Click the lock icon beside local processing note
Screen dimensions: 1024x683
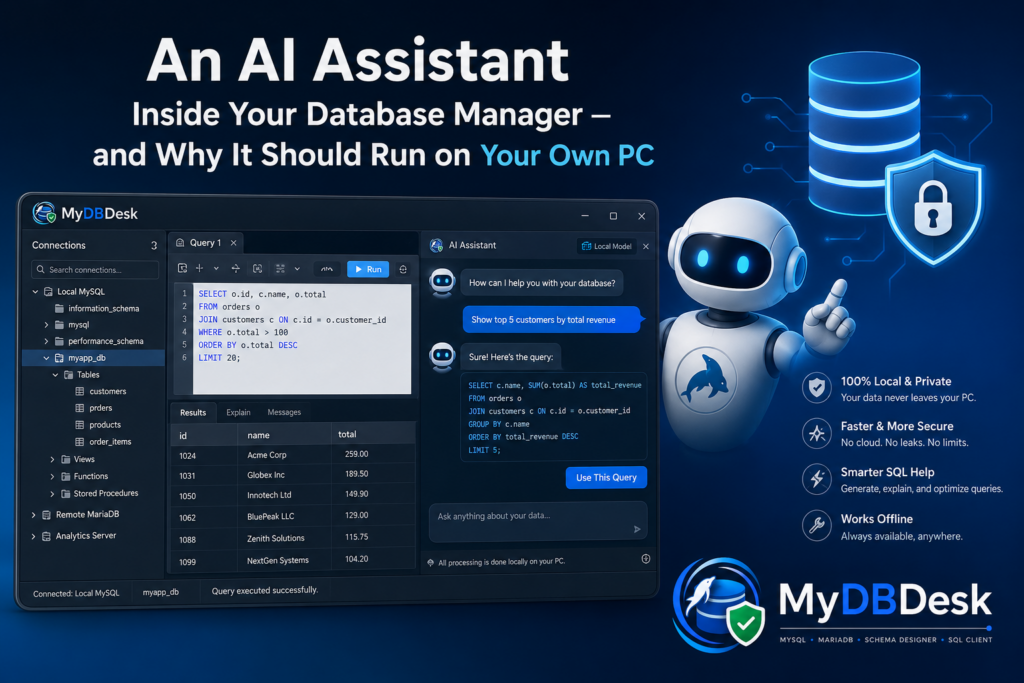tap(430, 562)
